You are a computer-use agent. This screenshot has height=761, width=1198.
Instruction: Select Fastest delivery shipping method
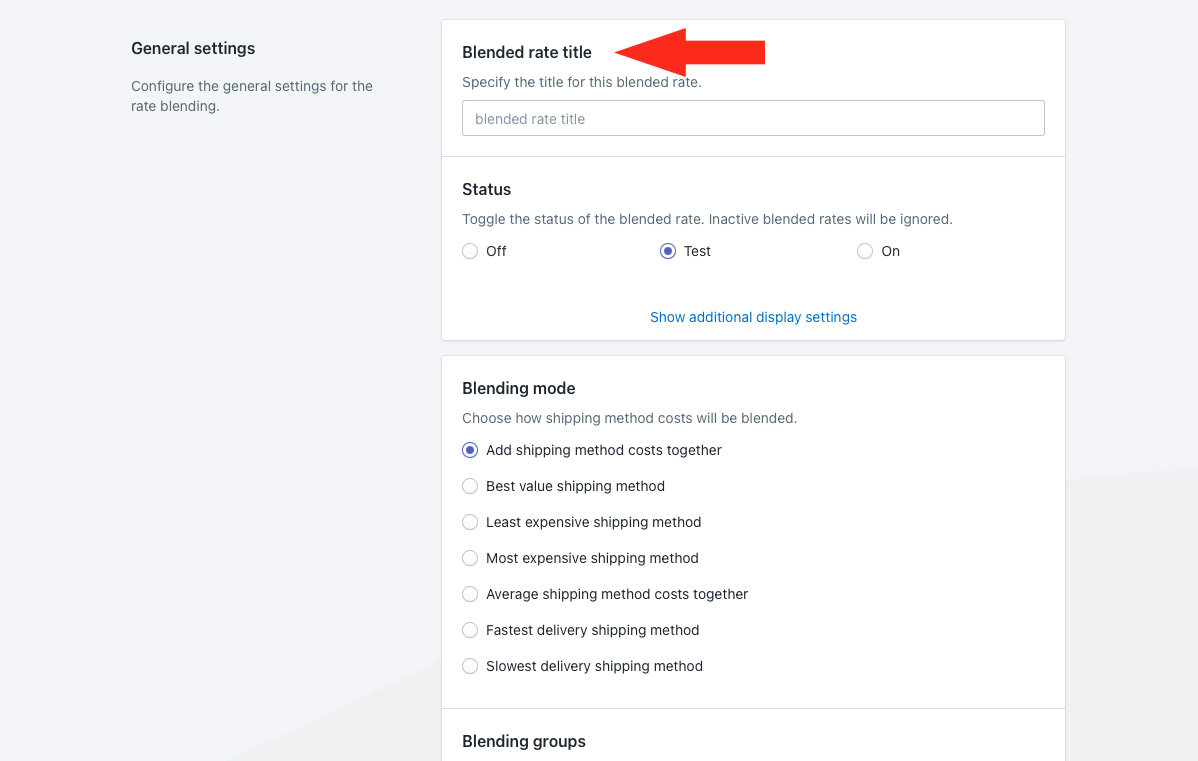pyautogui.click(x=470, y=631)
